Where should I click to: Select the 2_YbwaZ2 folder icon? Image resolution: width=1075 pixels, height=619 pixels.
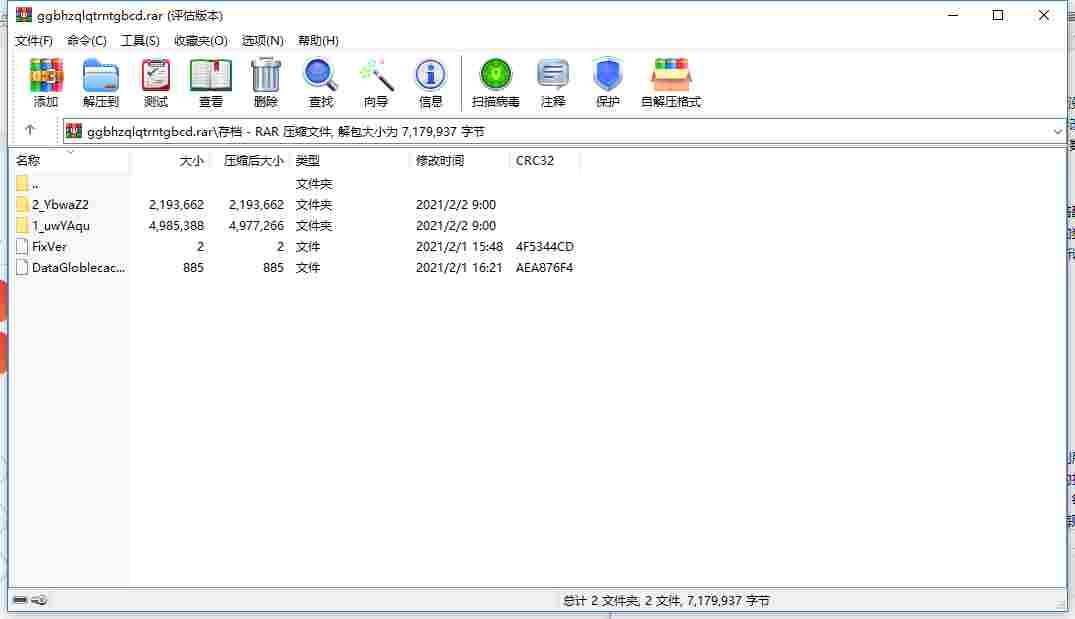point(22,204)
